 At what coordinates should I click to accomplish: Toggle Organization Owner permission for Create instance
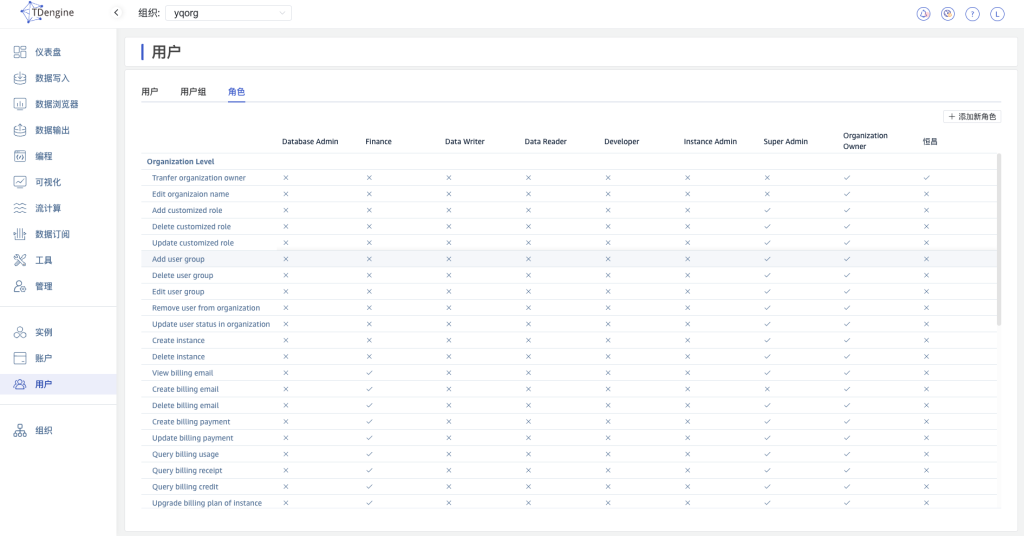(846, 340)
